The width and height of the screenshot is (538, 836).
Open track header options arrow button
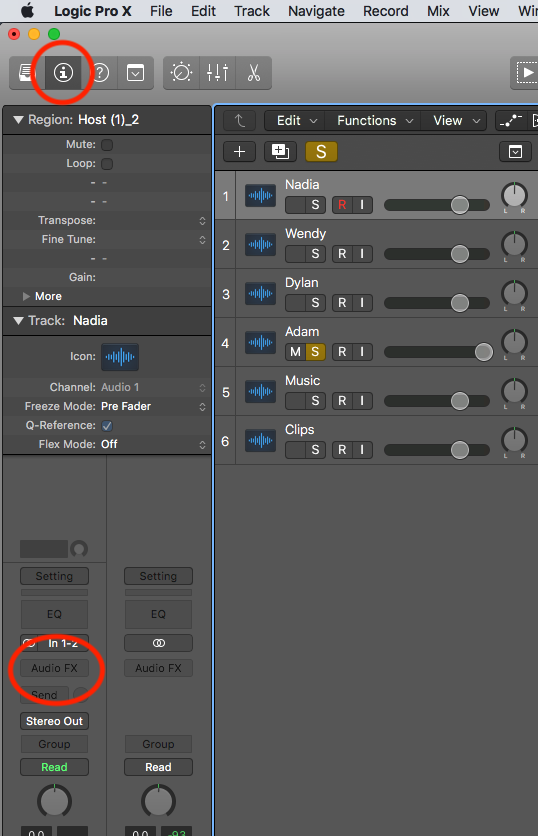coord(516,152)
